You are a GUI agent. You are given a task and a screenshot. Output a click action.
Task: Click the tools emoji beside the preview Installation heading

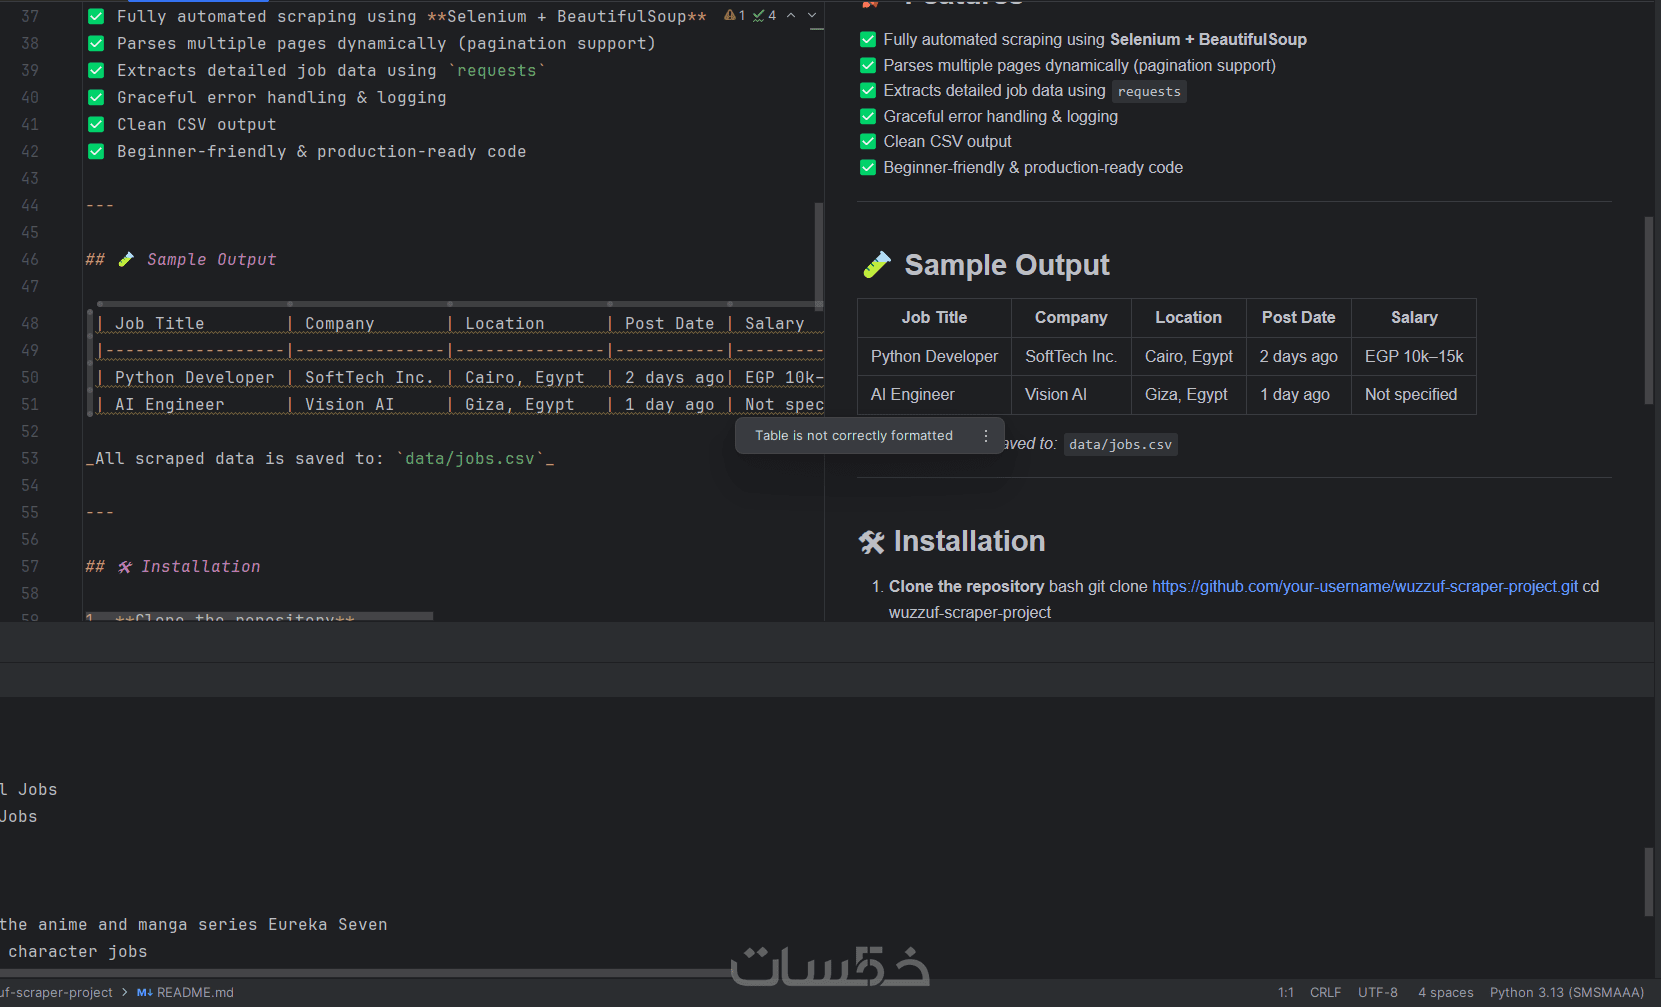[872, 542]
